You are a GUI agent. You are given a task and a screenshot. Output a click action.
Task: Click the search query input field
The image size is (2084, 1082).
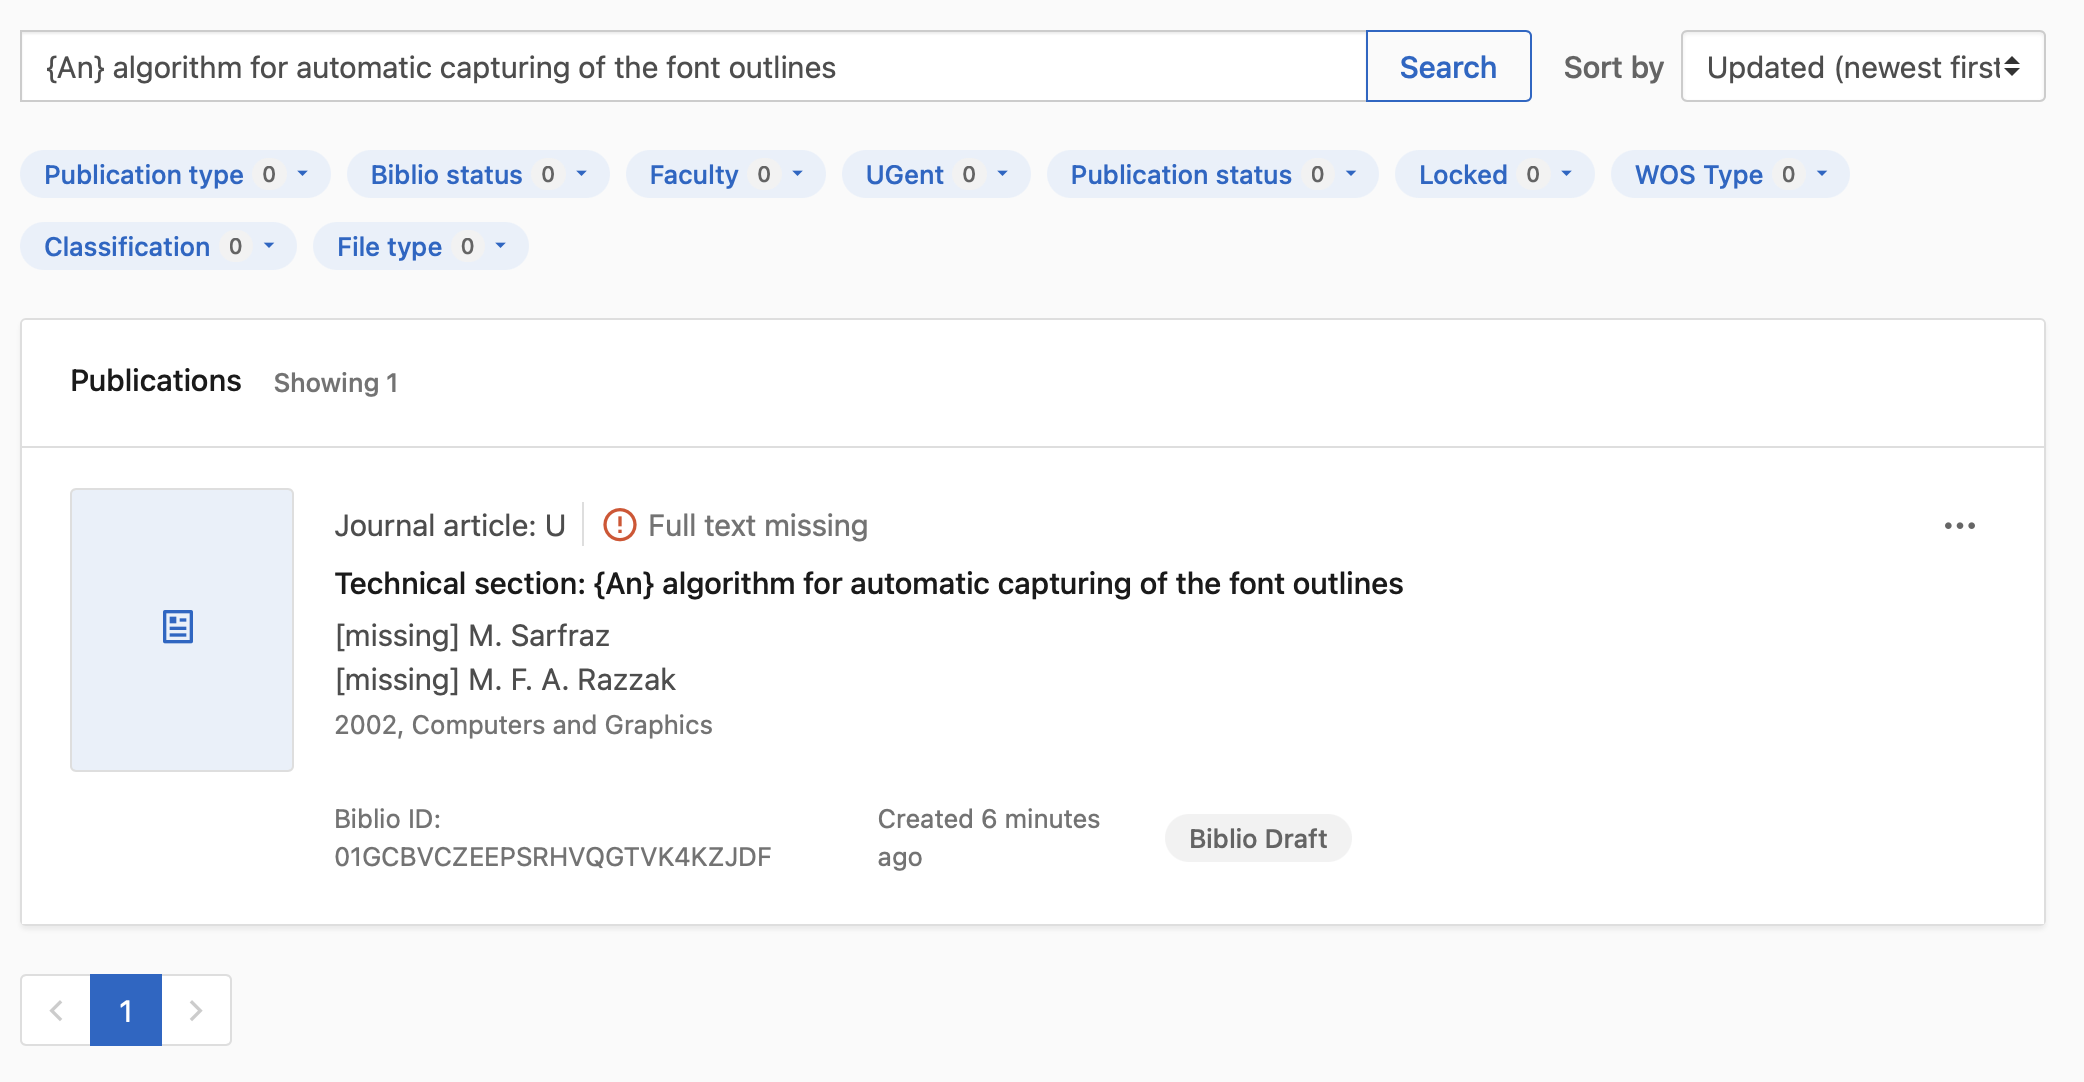[x=690, y=66]
